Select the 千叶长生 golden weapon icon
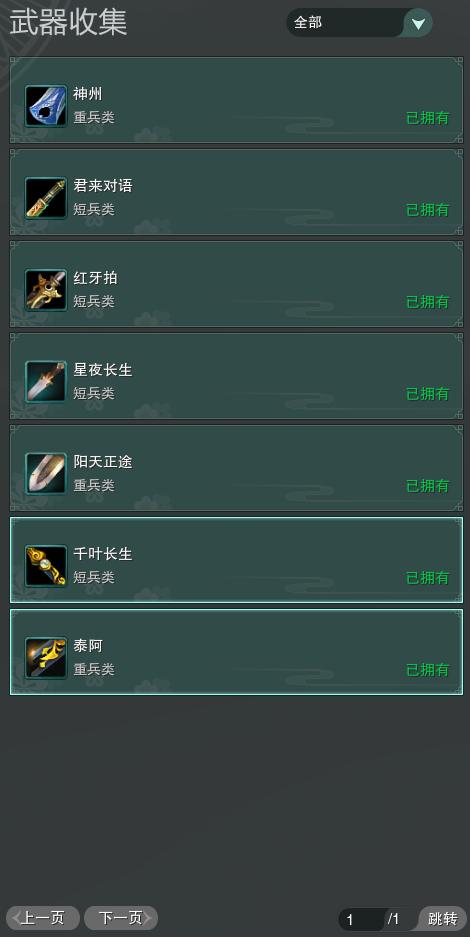The width and height of the screenshot is (470, 937). click(x=46, y=566)
